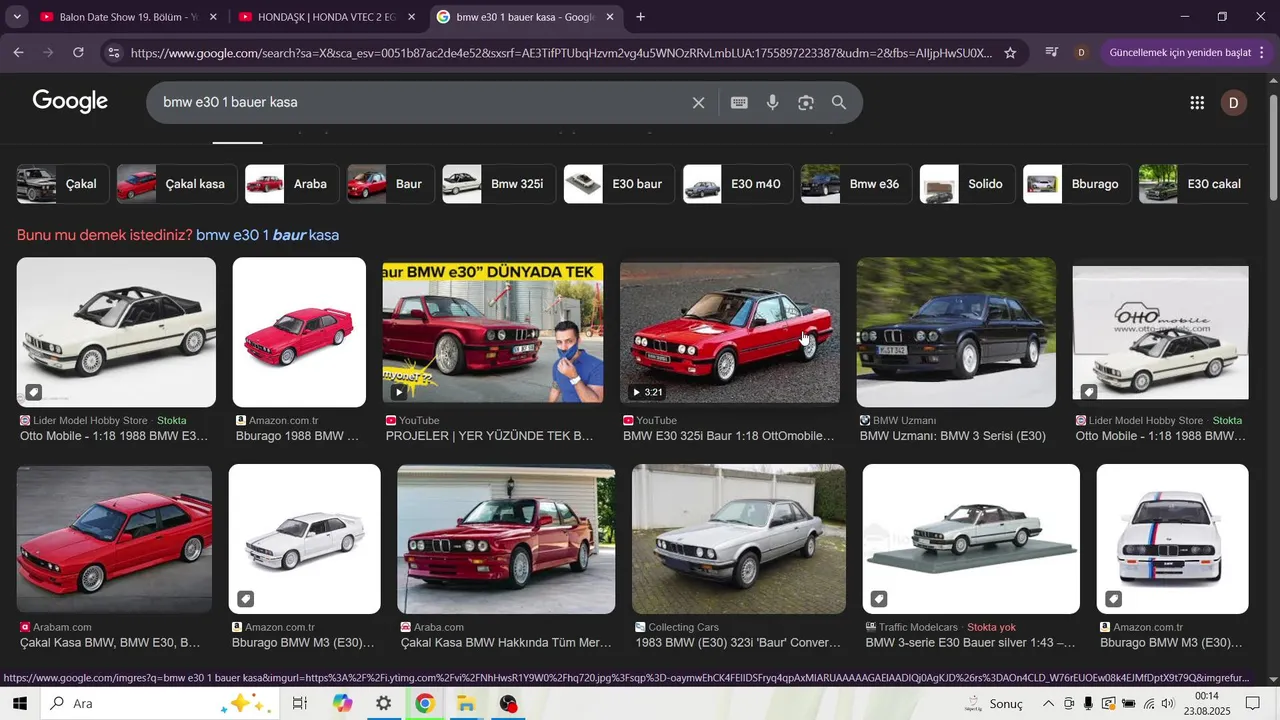Screen dimensions: 1280x720
Task: Focus the browser address bar URL
Action: click(x=561, y=53)
